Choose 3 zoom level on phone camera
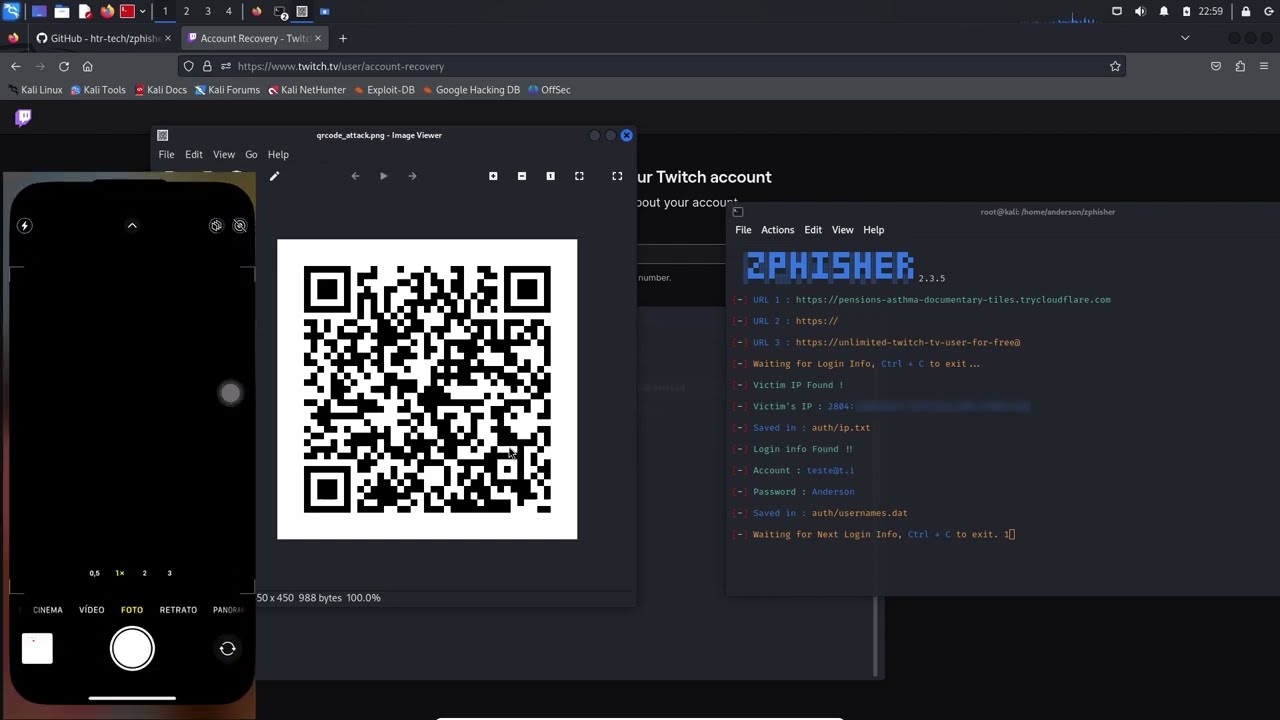 (169, 573)
